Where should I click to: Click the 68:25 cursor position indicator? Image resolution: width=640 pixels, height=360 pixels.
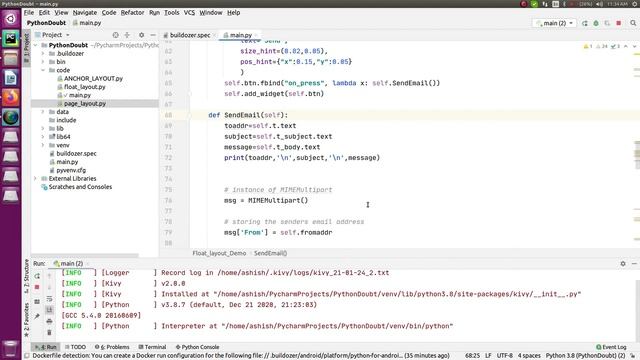(472, 356)
